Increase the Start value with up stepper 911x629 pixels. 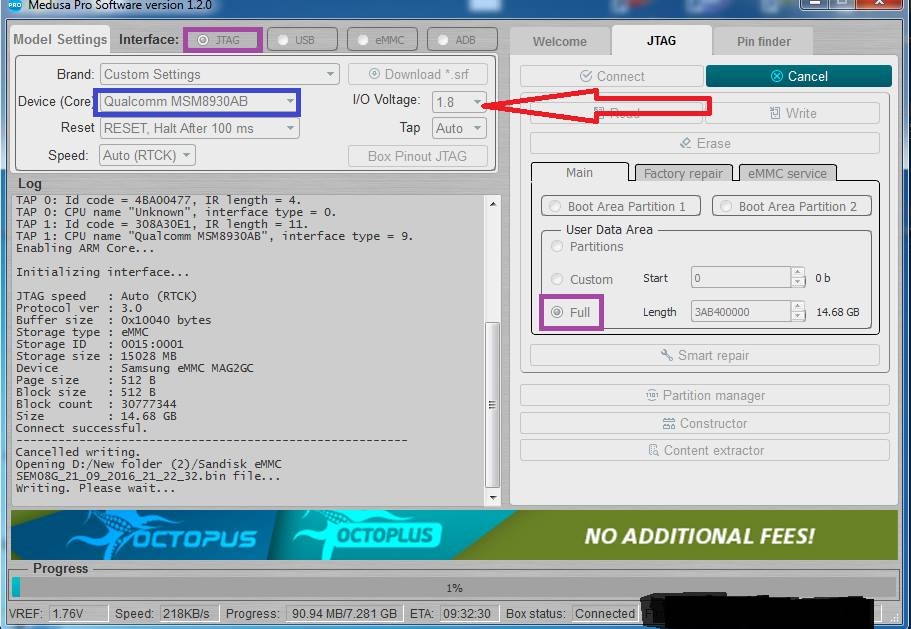coord(798,273)
